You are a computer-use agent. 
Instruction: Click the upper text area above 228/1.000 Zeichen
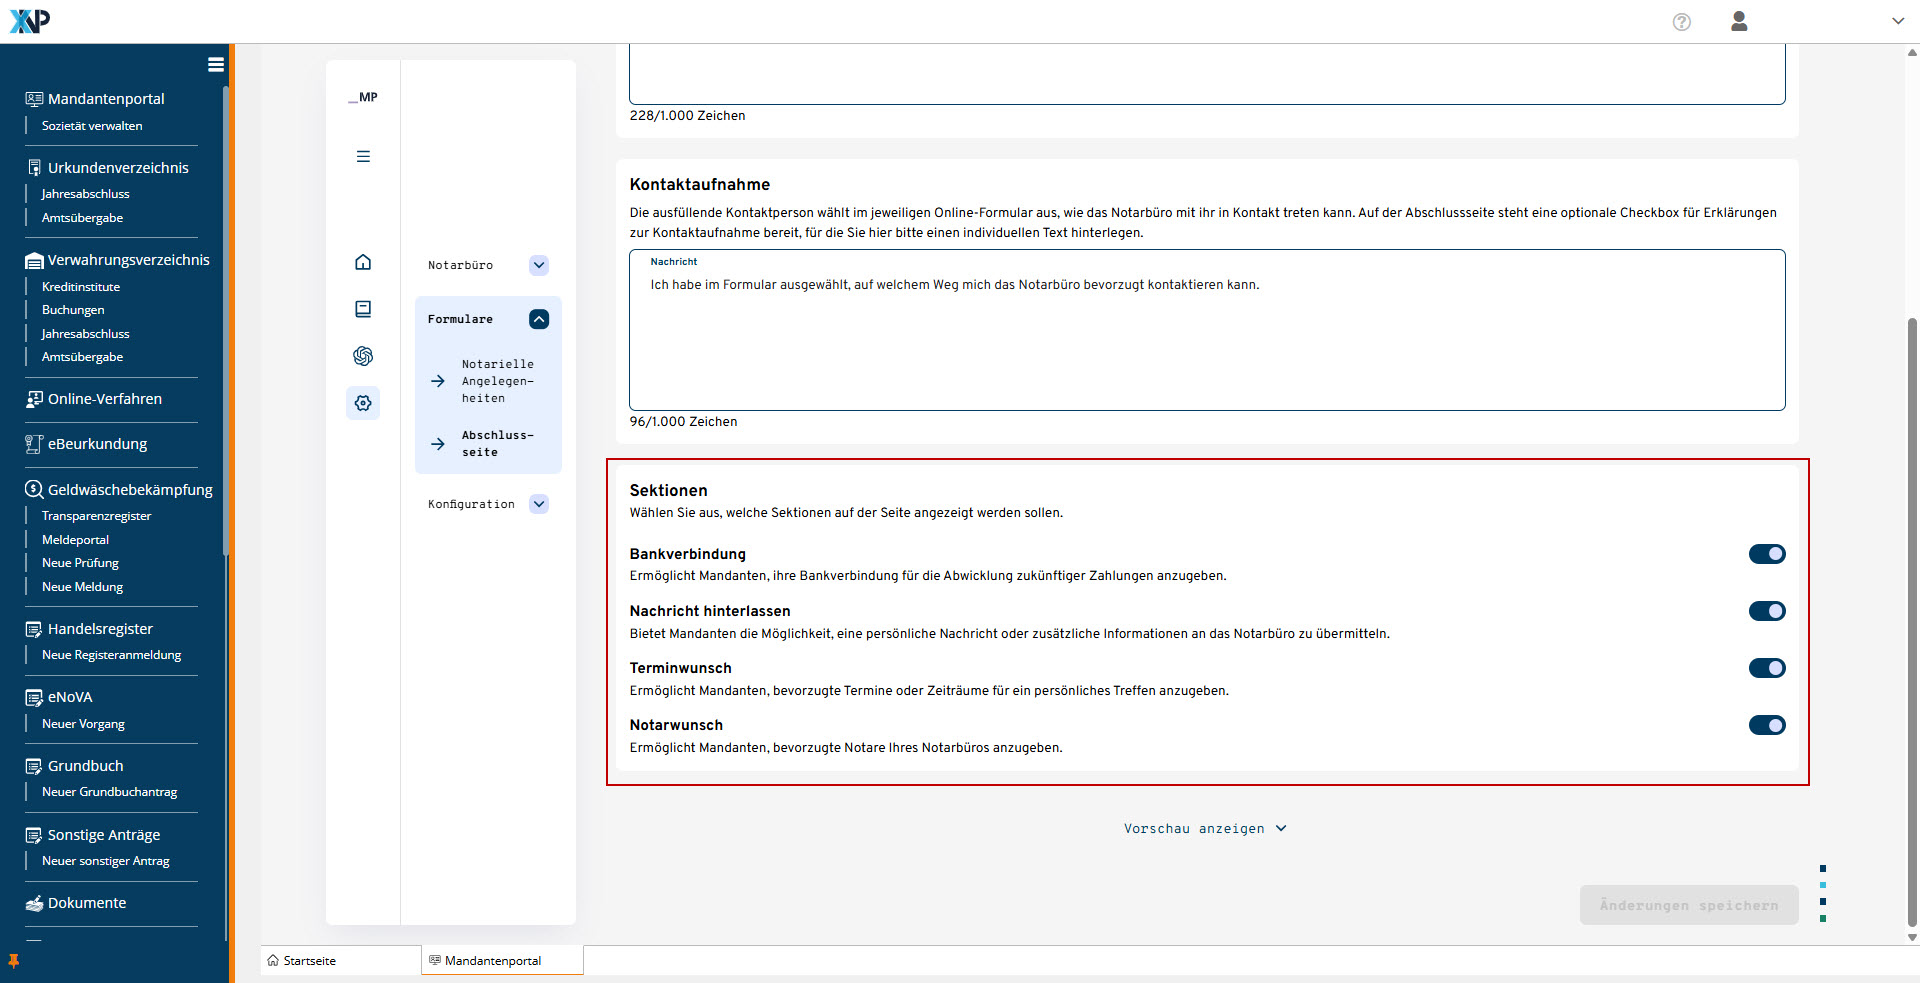(x=1207, y=74)
